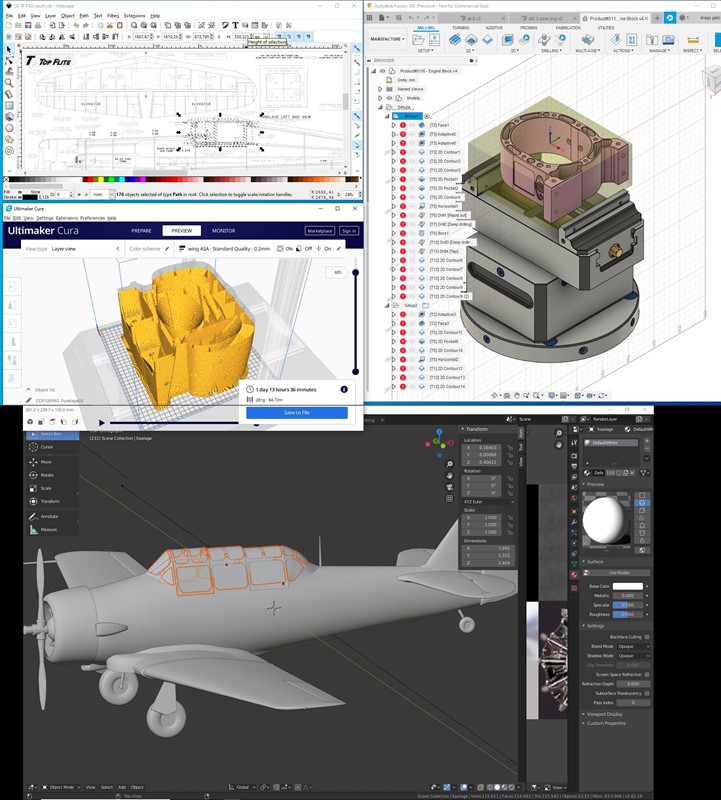This screenshot has height=800, width=721.
Task: Pick the Inkscape ellipse tool
Action: tap(9, 128)
